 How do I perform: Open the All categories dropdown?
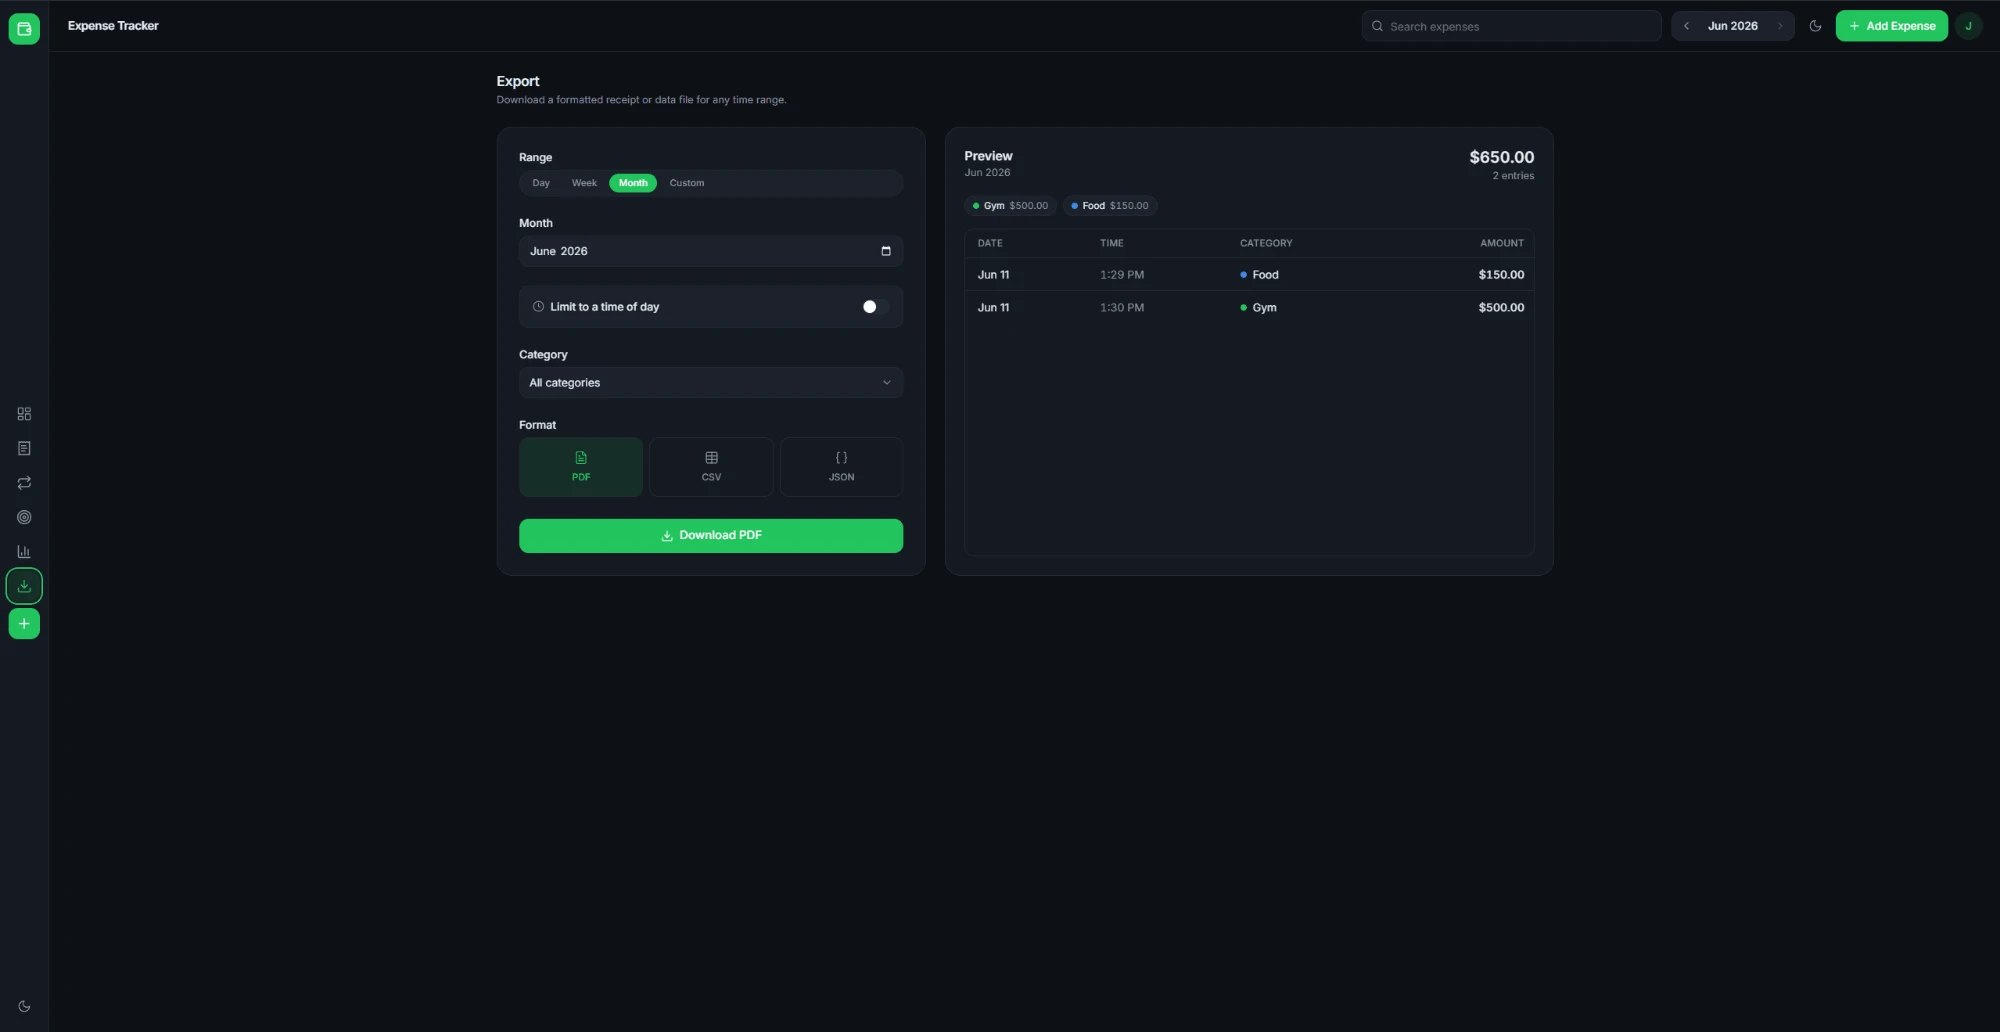tap(711, 383)
